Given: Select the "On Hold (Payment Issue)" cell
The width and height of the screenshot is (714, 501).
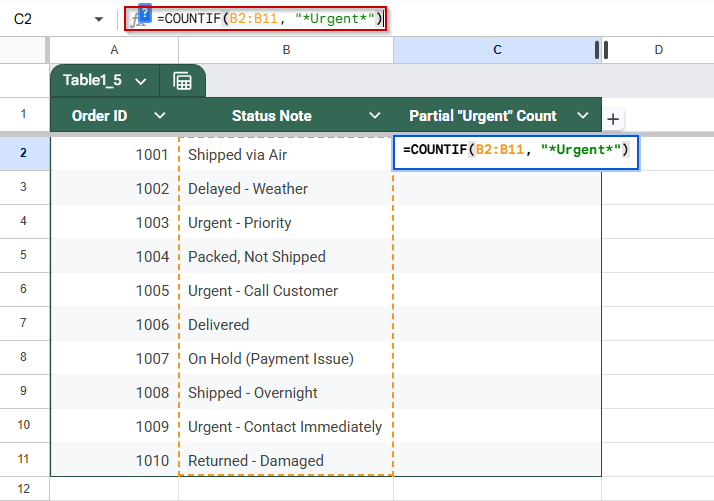Looking at the screenshot, I should point(286,358).
